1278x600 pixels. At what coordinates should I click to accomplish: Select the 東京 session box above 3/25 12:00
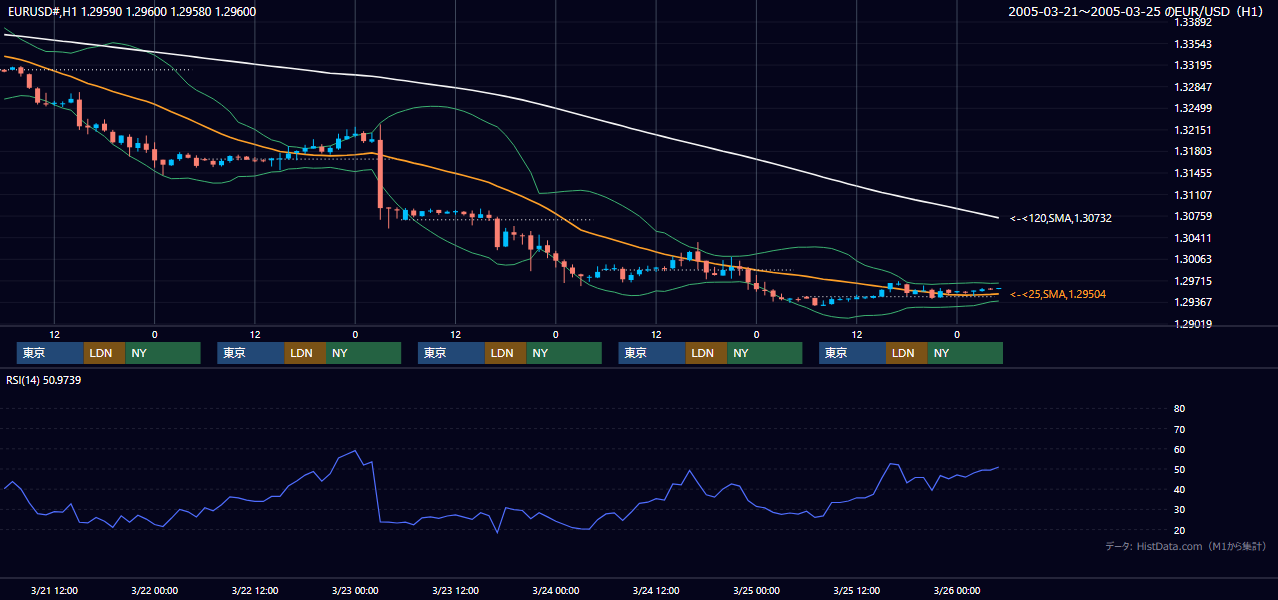pyautogui.click(x=852, y=353)
